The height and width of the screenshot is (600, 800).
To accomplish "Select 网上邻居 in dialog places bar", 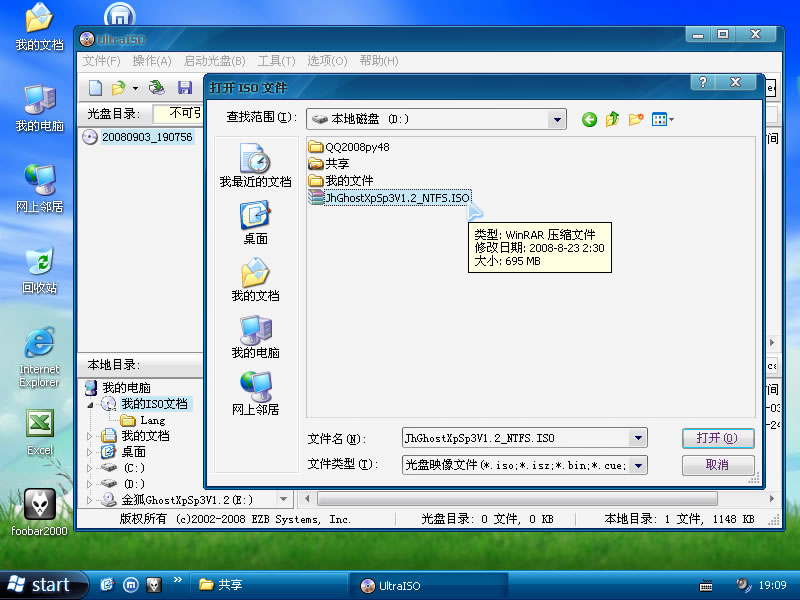I will point(256,394).
